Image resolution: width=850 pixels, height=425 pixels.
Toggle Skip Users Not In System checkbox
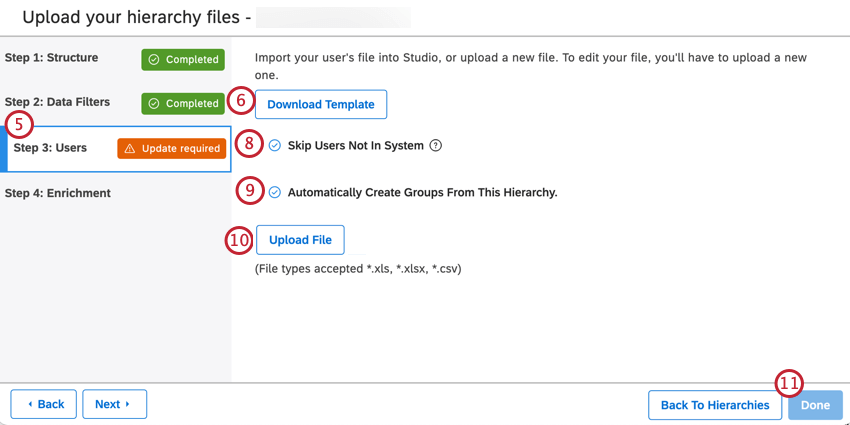point(275,145)
